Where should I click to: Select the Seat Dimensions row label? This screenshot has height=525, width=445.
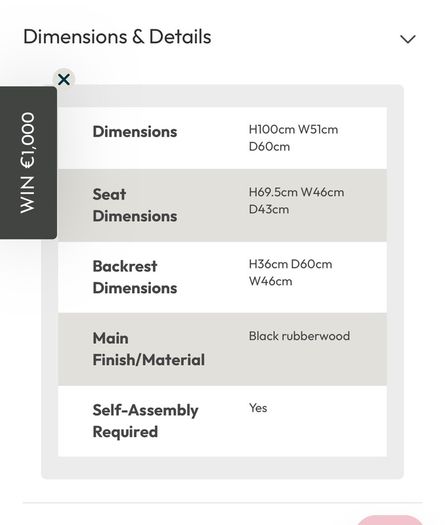(135, 205)
